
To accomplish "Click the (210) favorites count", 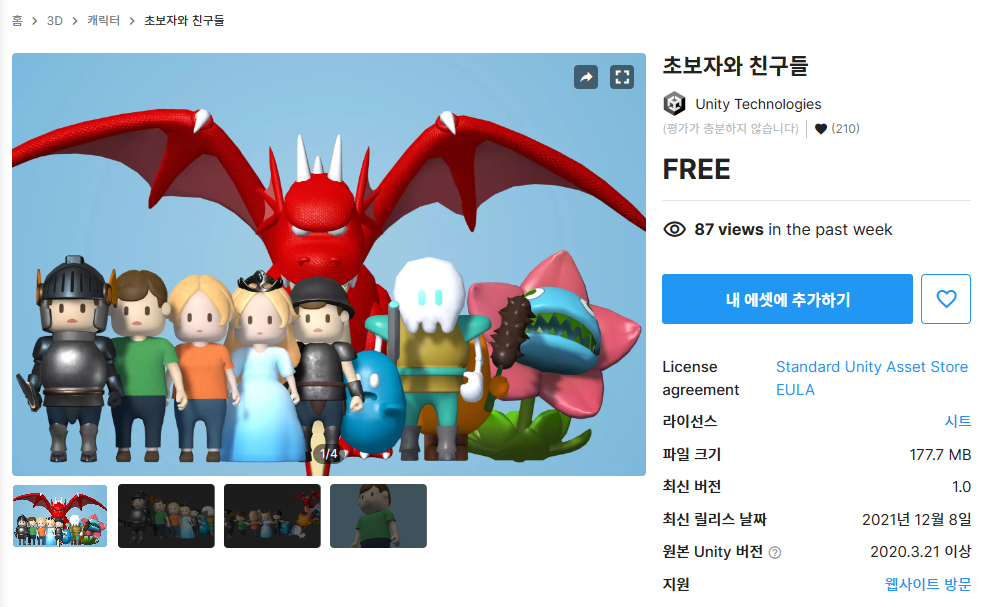I will 845,129.
